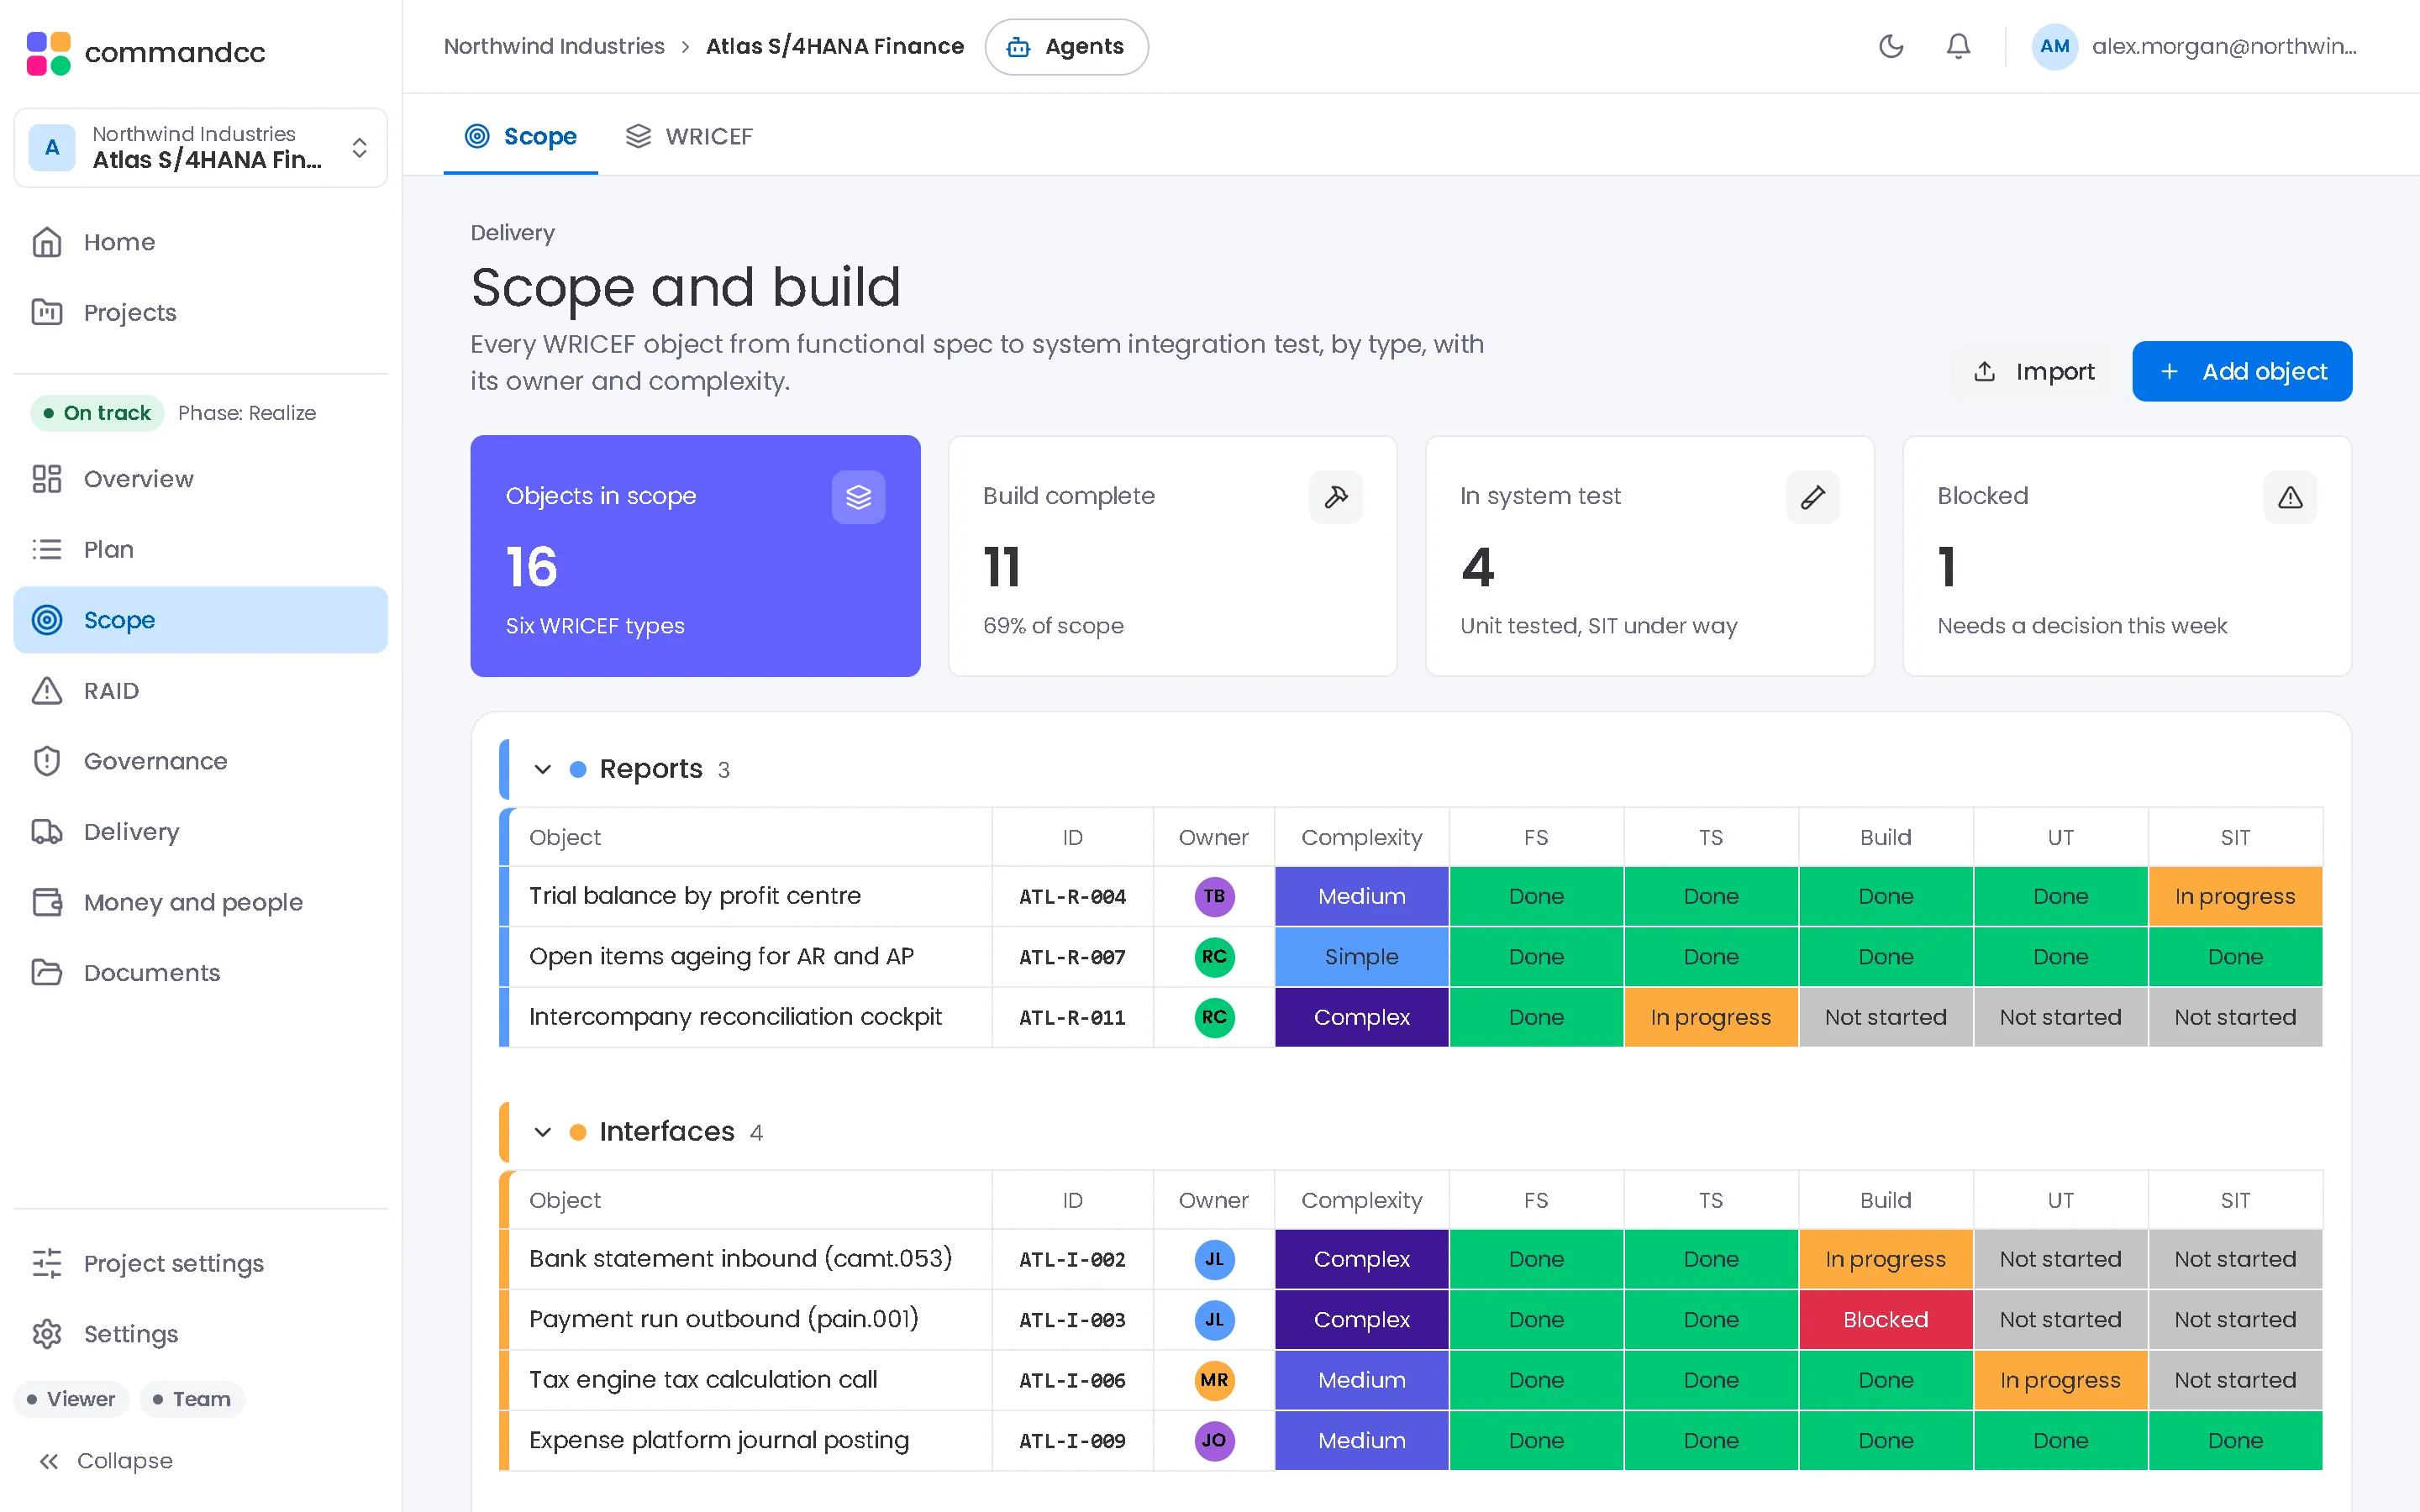Click In progress SIT for Trial balance
This screenshot has width=2420, height=1512.
[2234, 896]
